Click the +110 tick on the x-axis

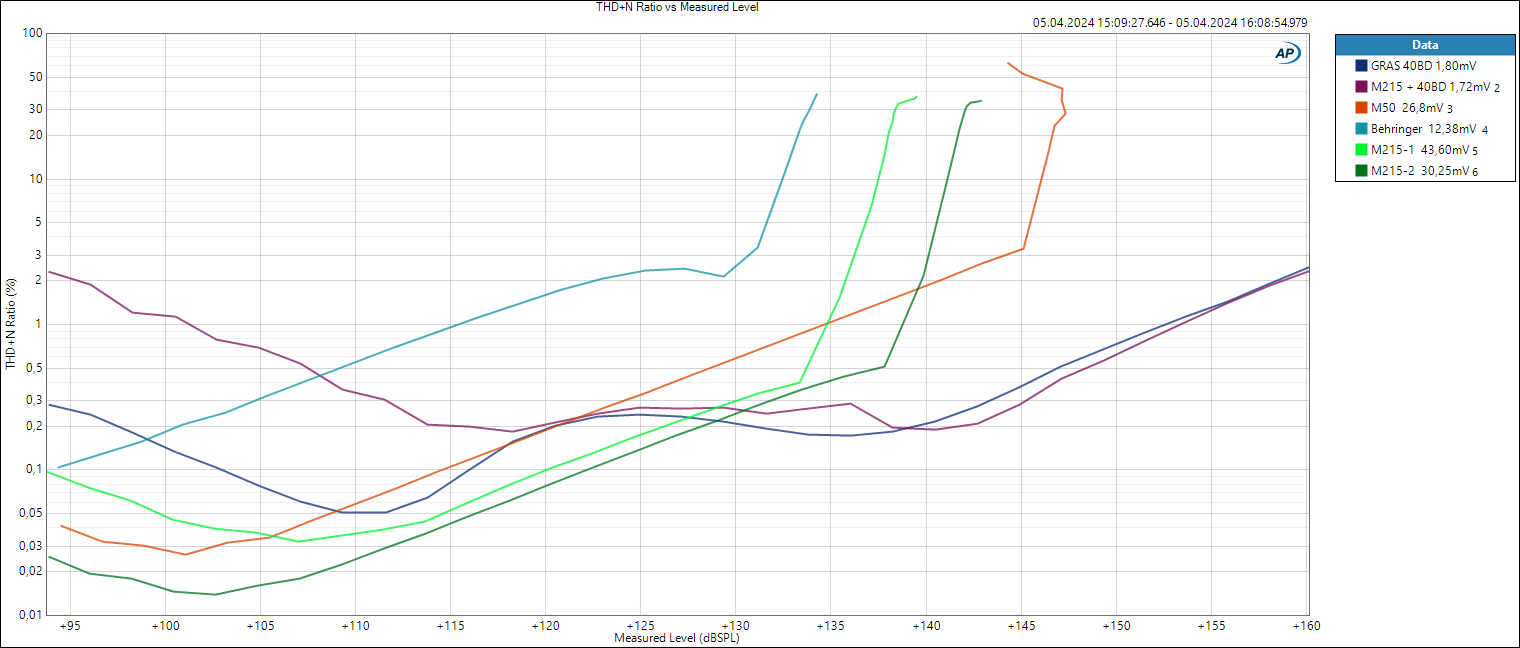tap(355, 626)
